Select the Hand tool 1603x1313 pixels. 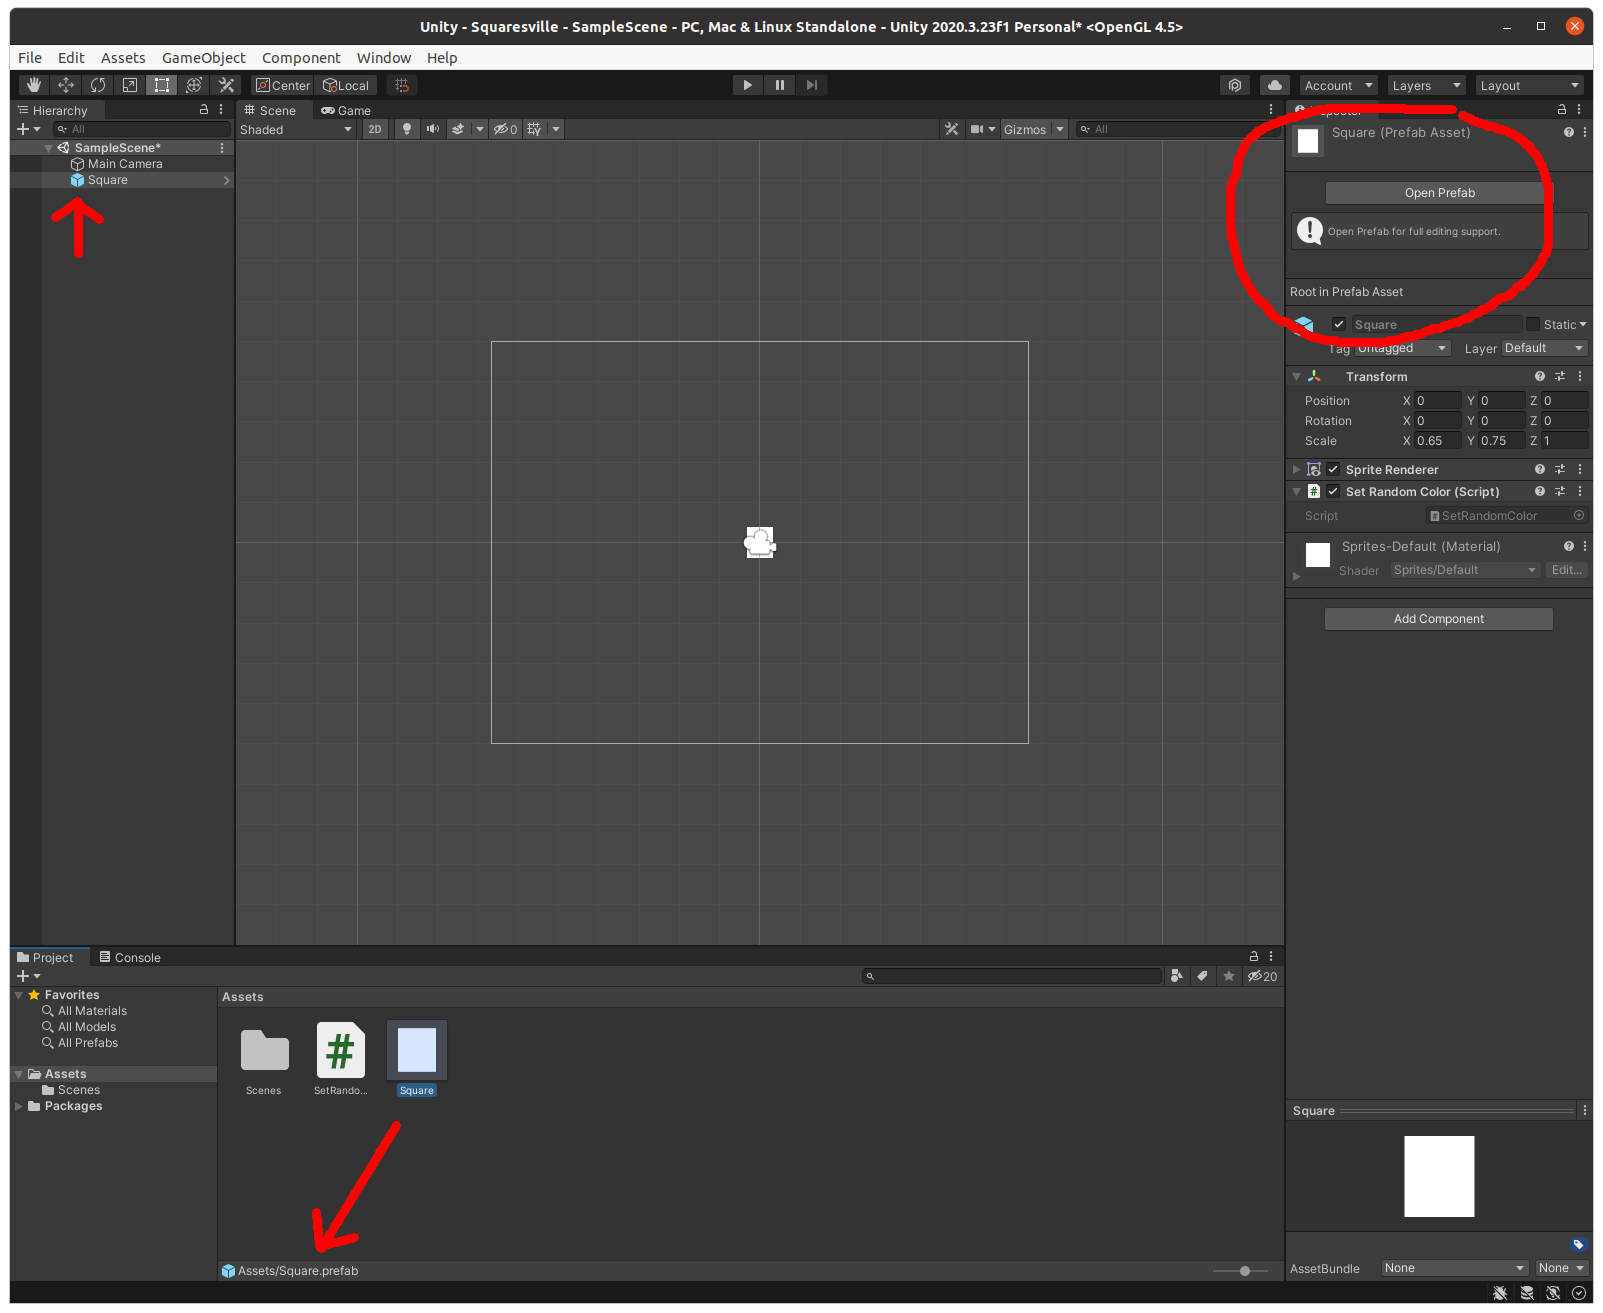[33, 85]
